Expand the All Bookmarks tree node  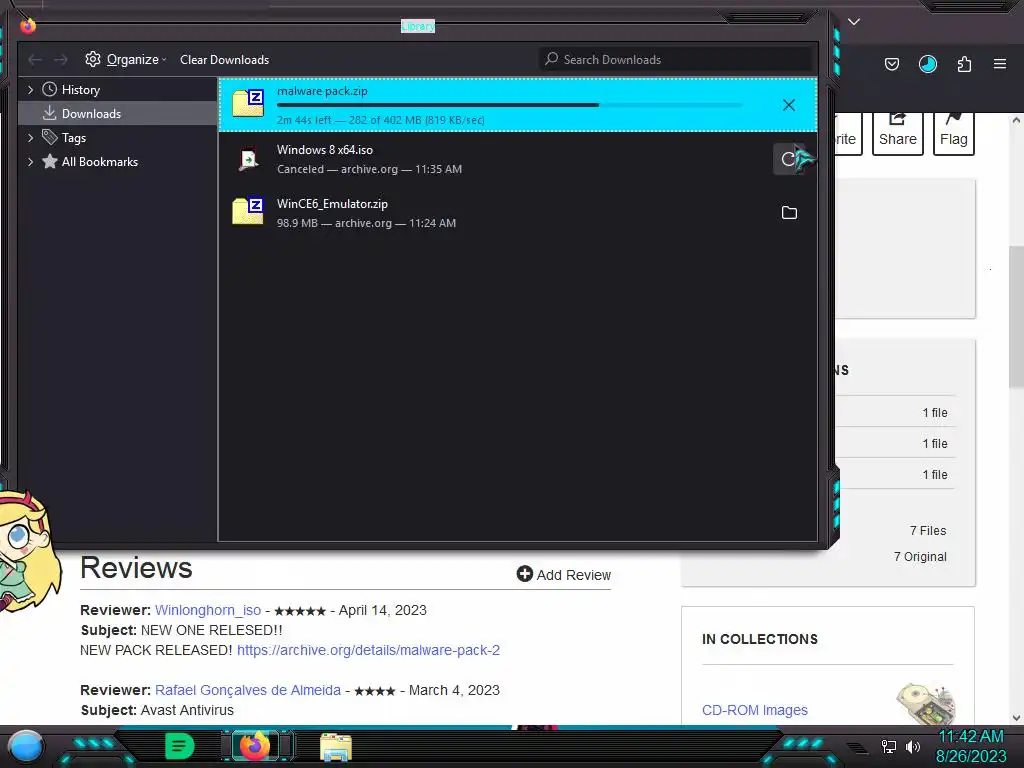point(30,162)
